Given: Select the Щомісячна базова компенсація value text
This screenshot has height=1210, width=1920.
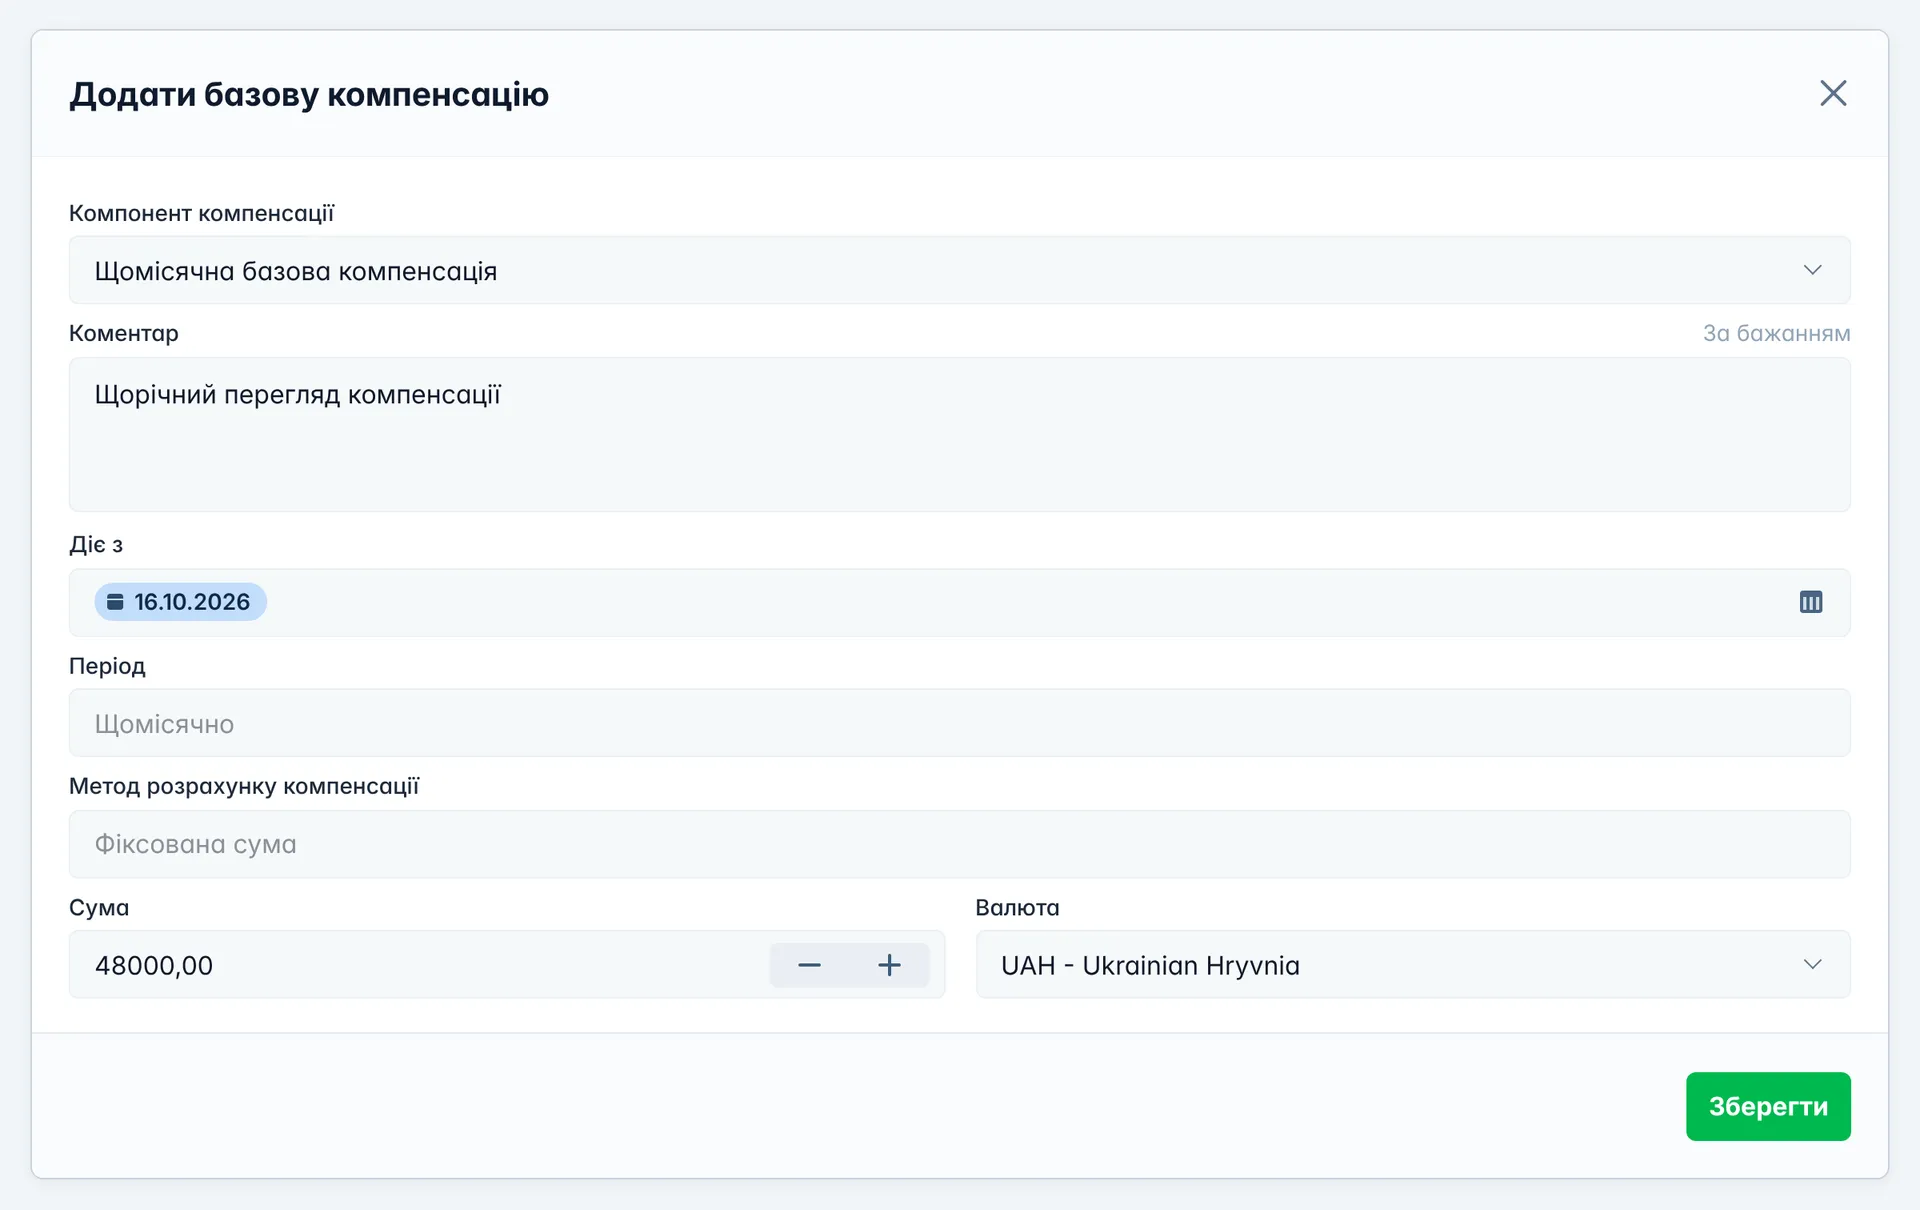Looking at the screenshot, I should 296,271.
